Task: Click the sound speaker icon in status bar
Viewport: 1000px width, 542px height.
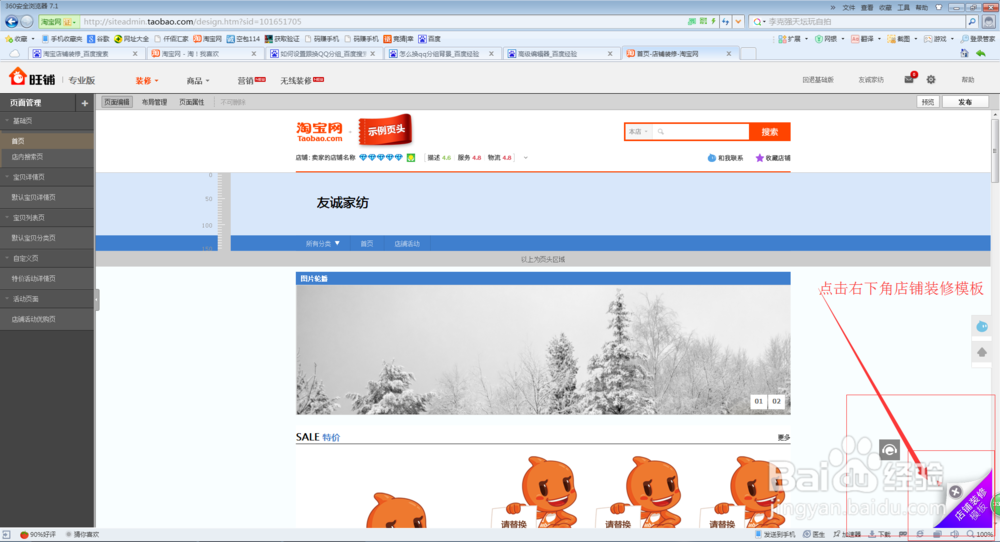Action: [x=954, y=534]
